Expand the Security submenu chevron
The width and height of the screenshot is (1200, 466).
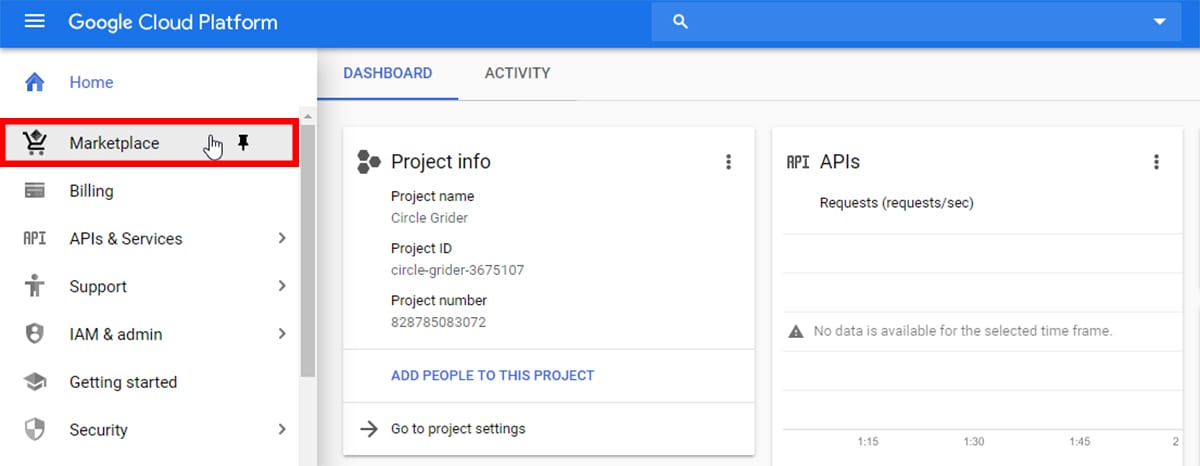point(282,429)
